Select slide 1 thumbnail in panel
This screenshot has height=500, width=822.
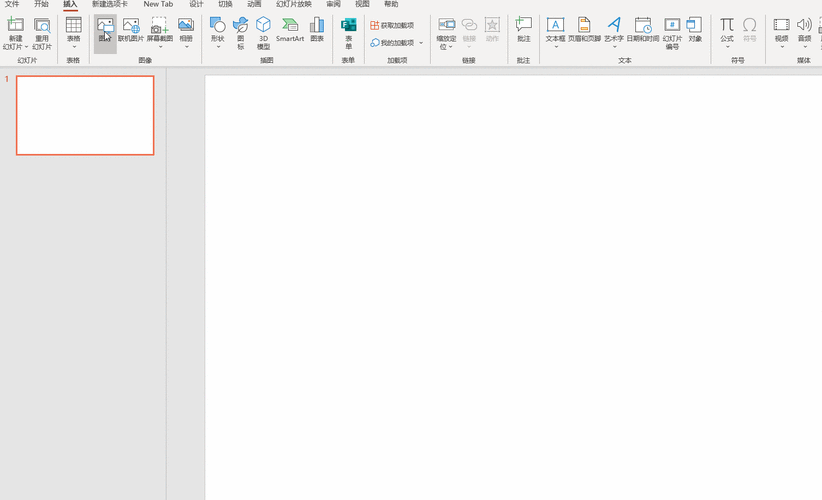(85, 115)
